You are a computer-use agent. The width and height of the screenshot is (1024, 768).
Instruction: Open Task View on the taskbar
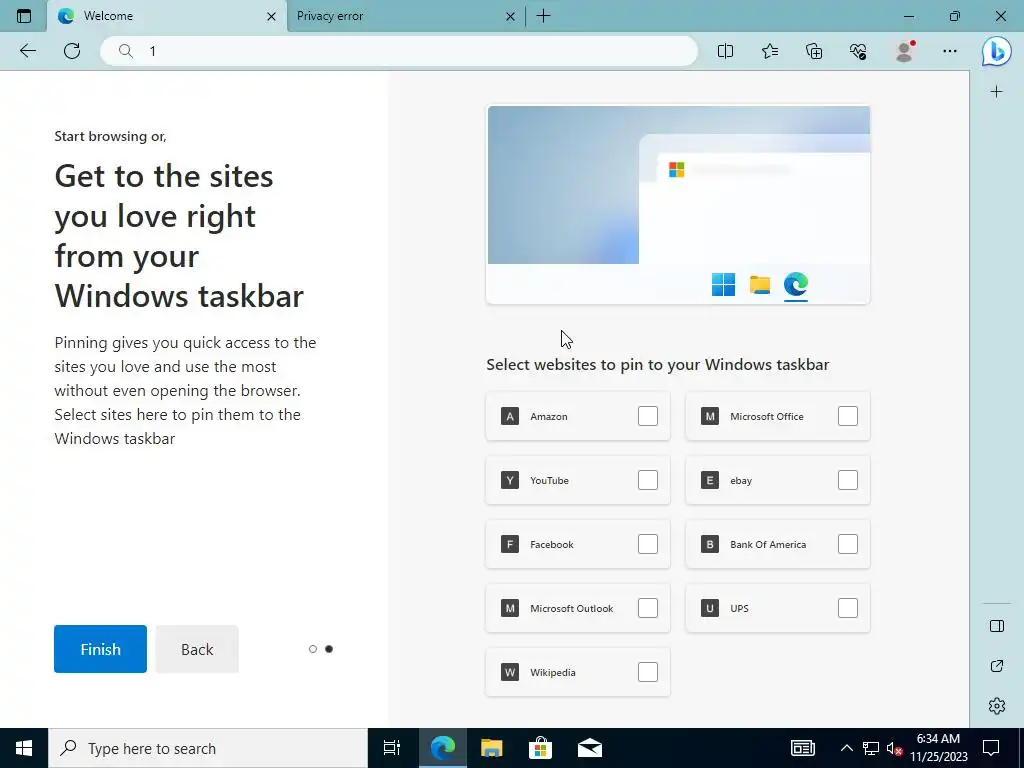tap(392, 748)
